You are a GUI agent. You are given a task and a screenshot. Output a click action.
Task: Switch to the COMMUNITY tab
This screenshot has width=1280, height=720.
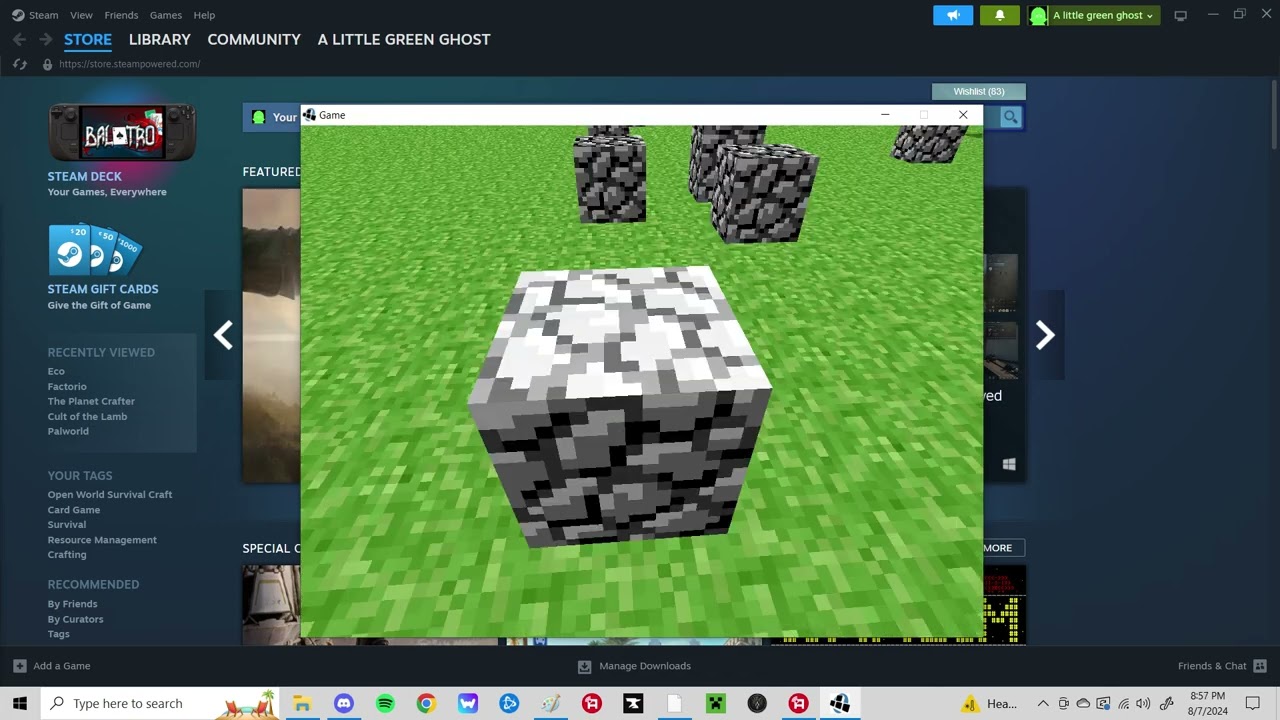tap(254, 40)
